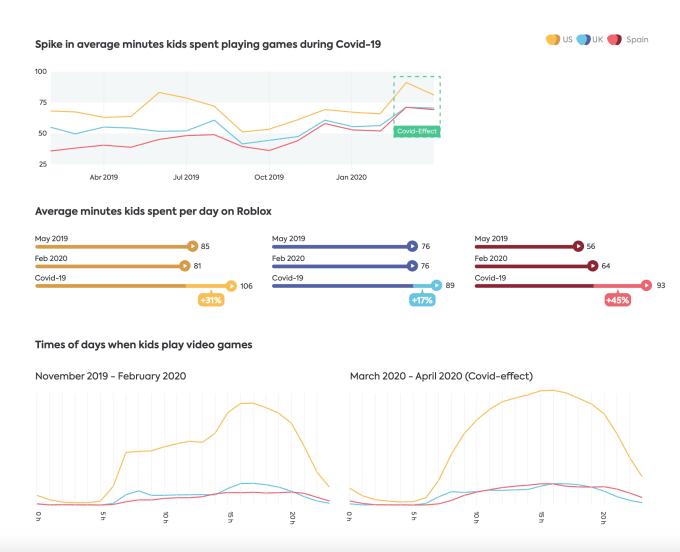Click the Spain legend color swatch
Image resolution: width=680 pixels, height=552 pixels.
pyautogui.click(x=615, y=39)
